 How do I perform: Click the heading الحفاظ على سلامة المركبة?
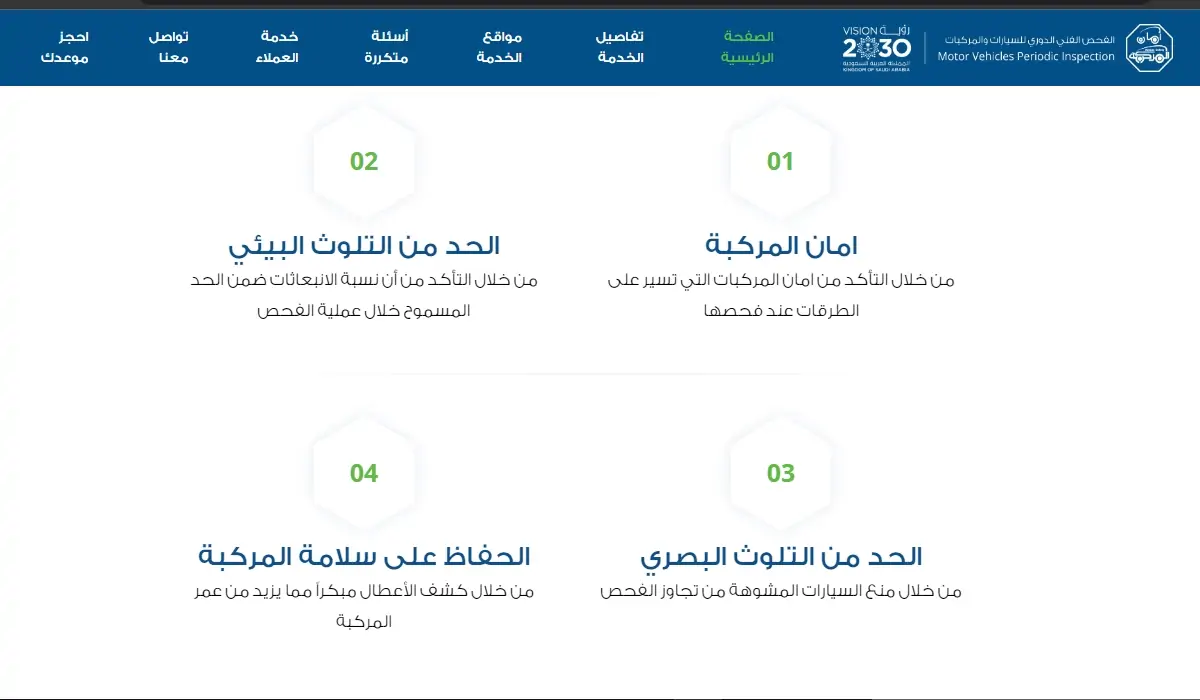[x=364, y=556]
